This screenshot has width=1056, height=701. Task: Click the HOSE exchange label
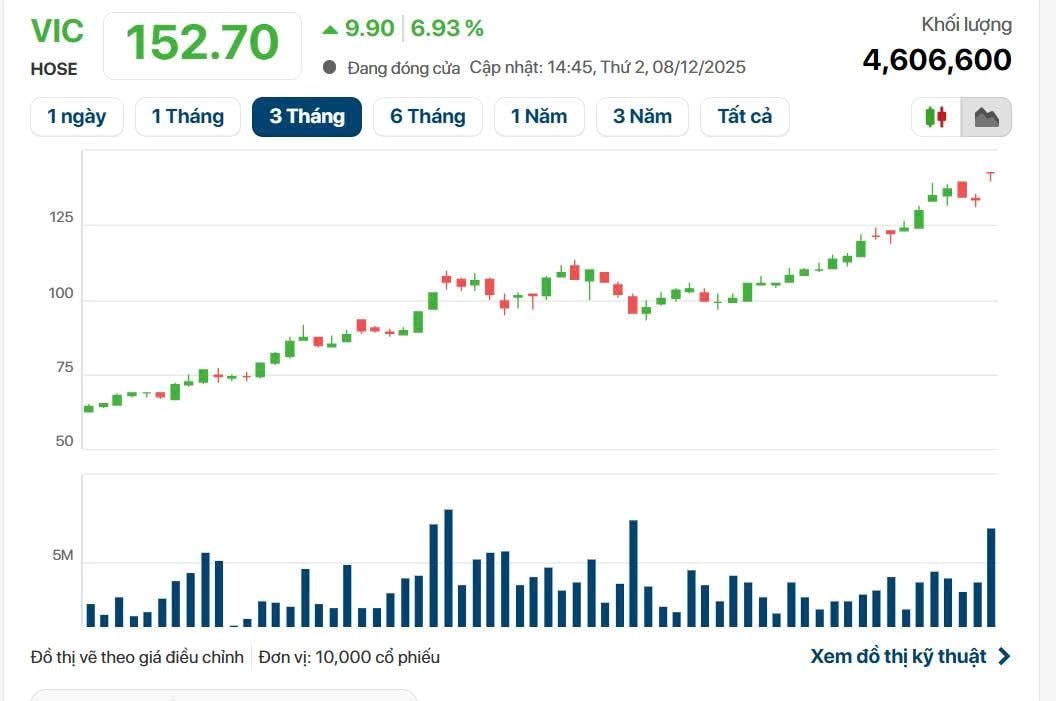click(x=54, y=69)
